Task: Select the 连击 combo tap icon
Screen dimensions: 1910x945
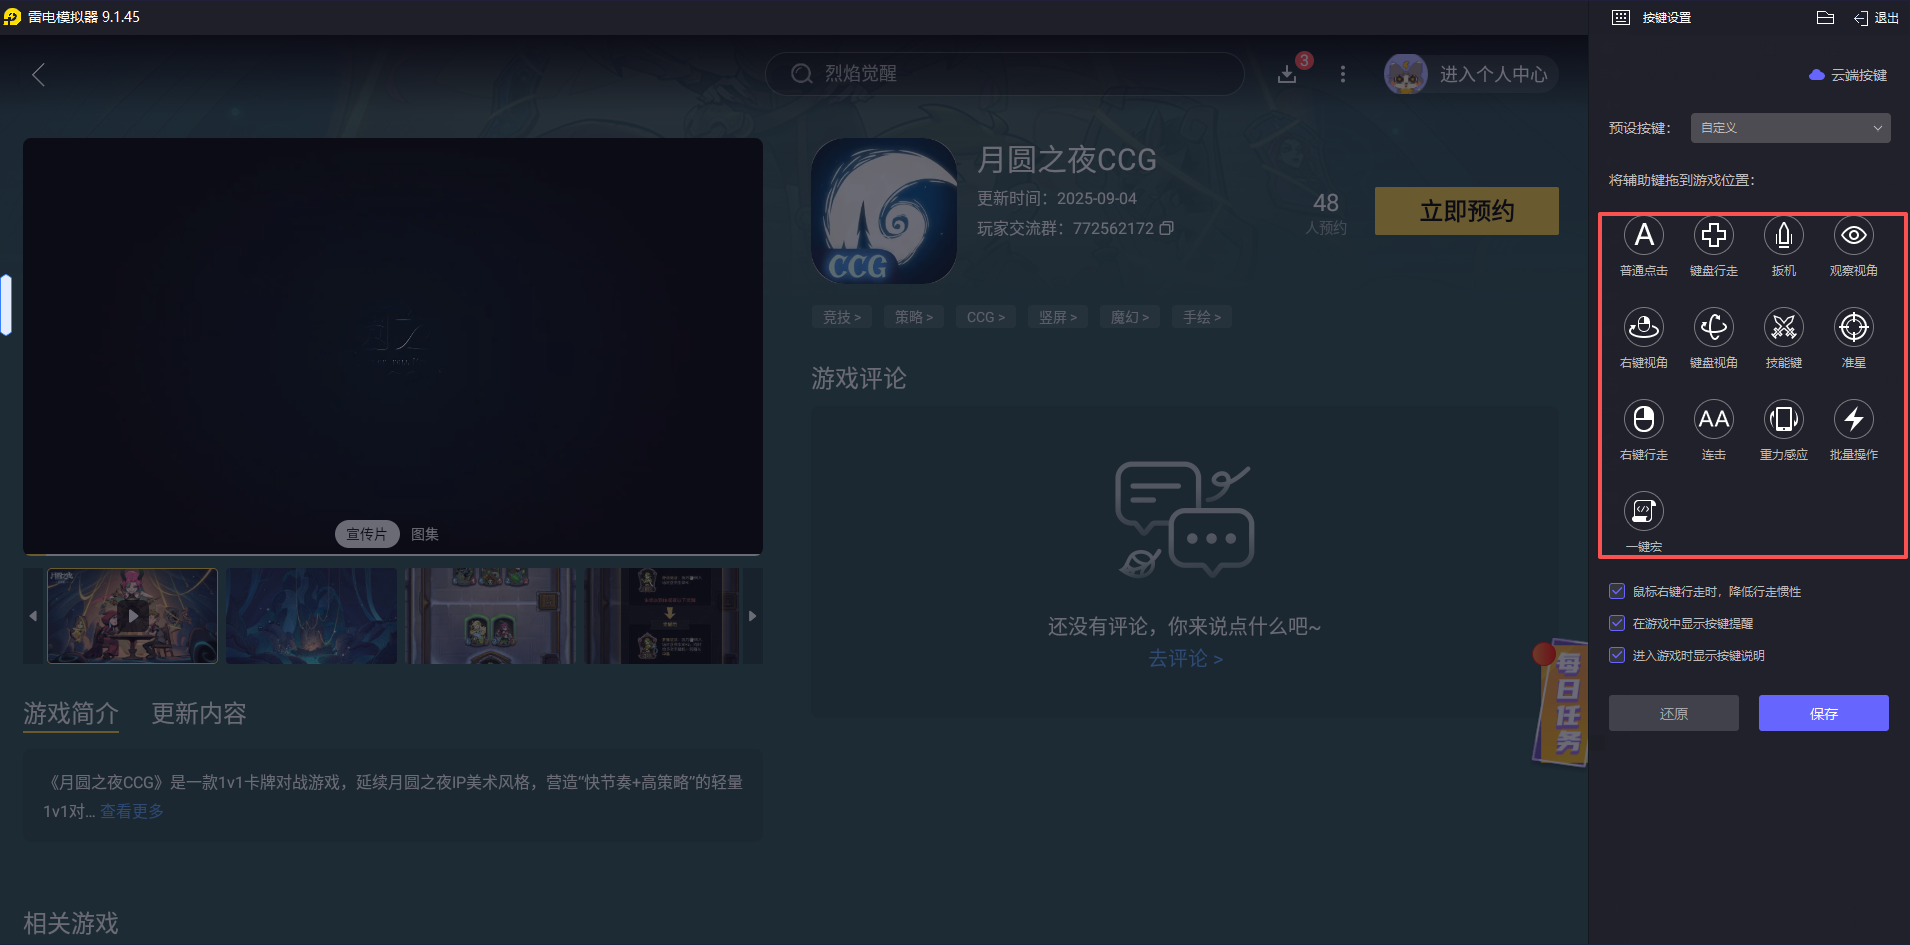Action: pyautogui.click(x=1713, y=419)
